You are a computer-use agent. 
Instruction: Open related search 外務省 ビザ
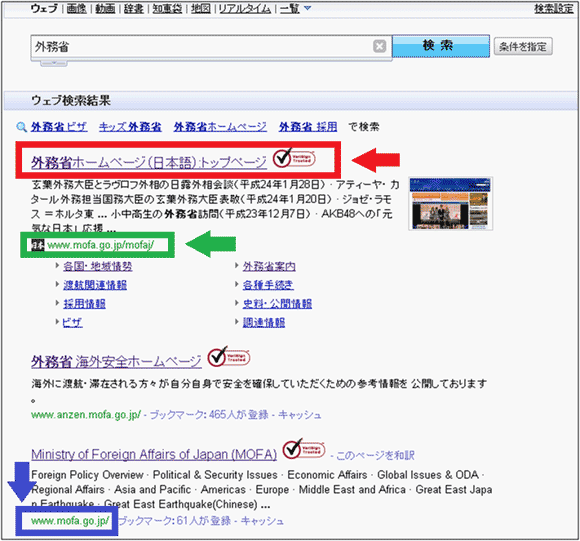pos(59,127)
